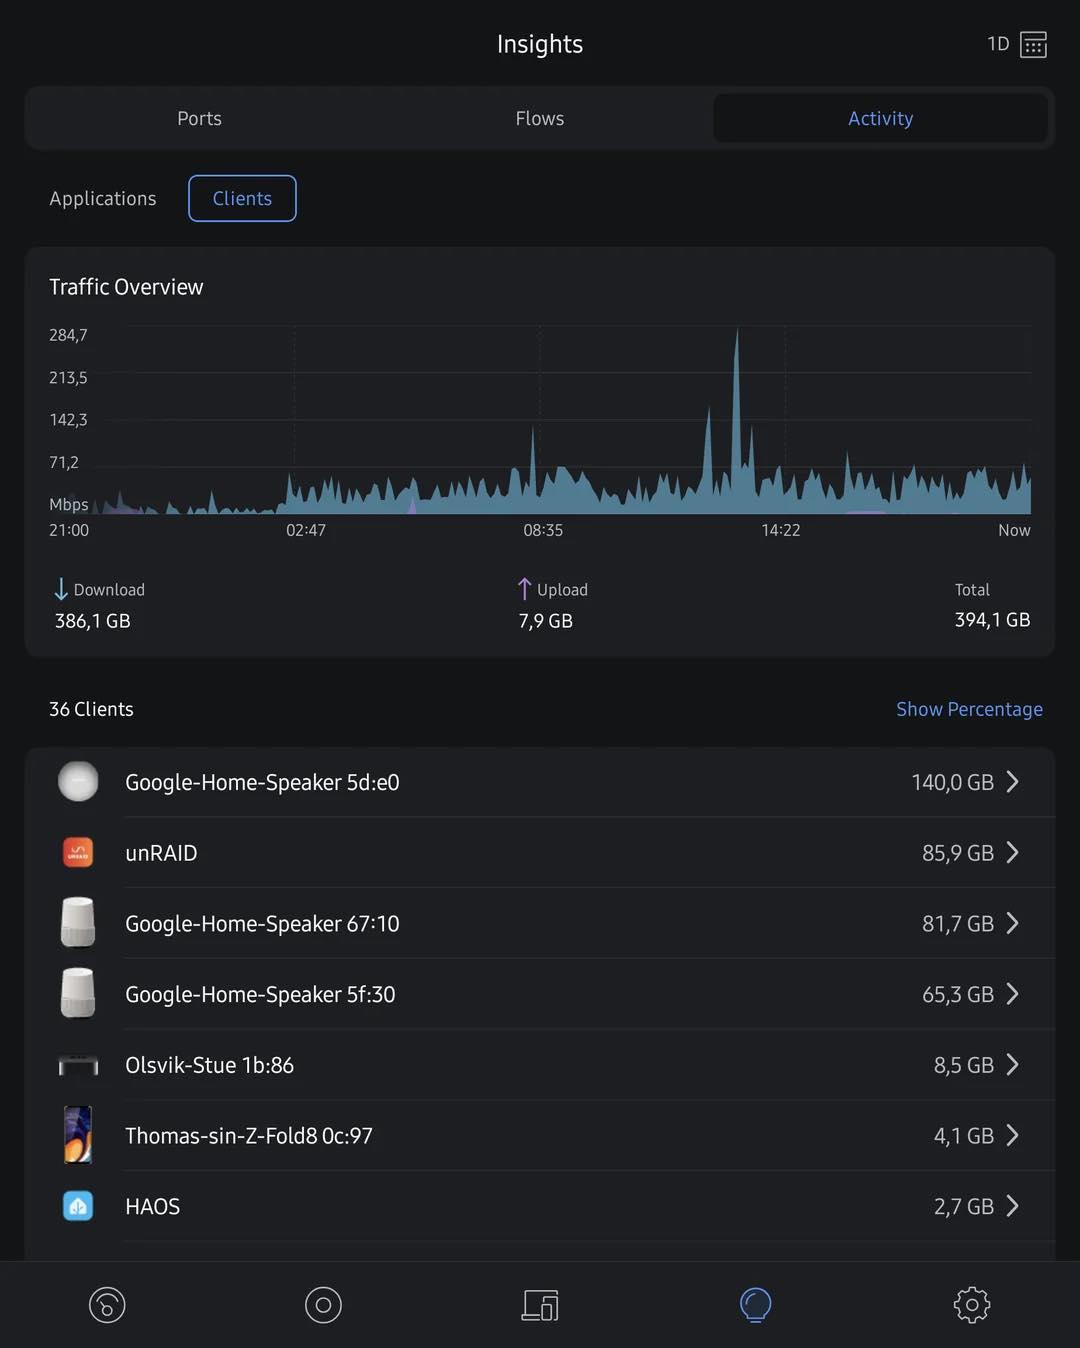Expand the Google-Home-Speaker 5f:30 row chevron
The image size is (1080, 1348).
coord(1013,994)
